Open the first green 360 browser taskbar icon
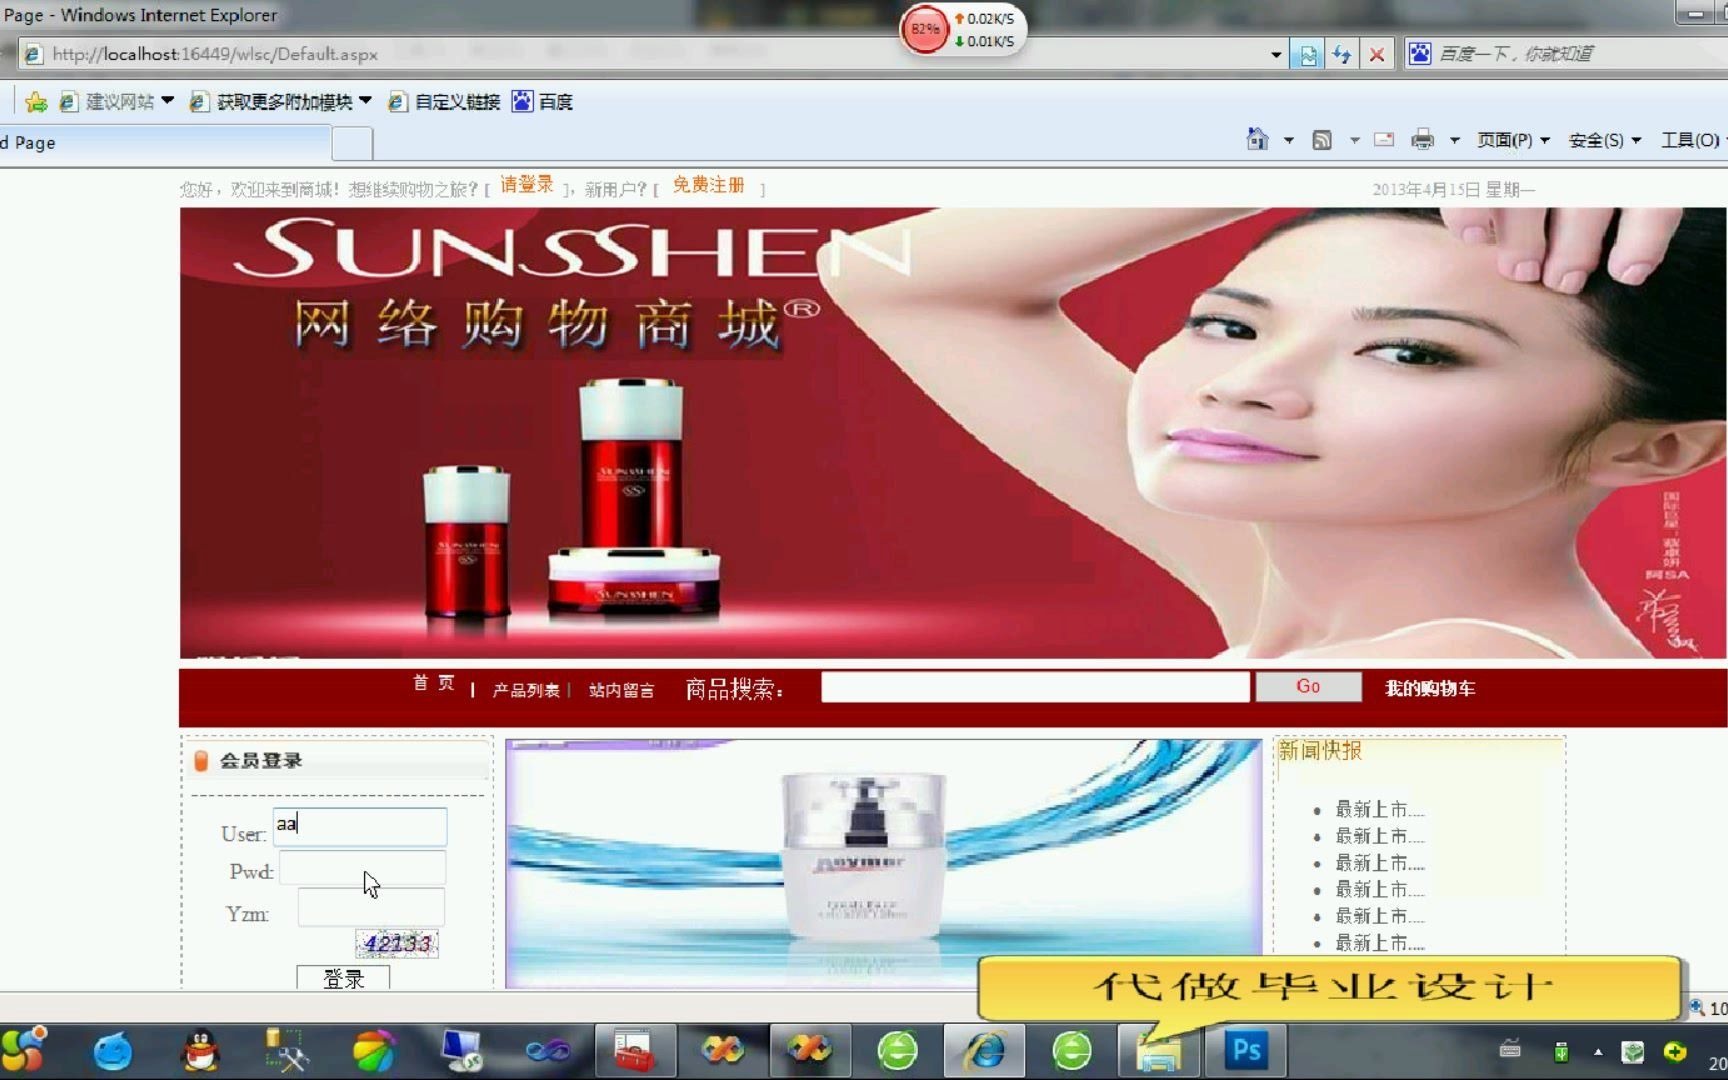Screen dimensions: 1728x1080 coord(897,1052)
